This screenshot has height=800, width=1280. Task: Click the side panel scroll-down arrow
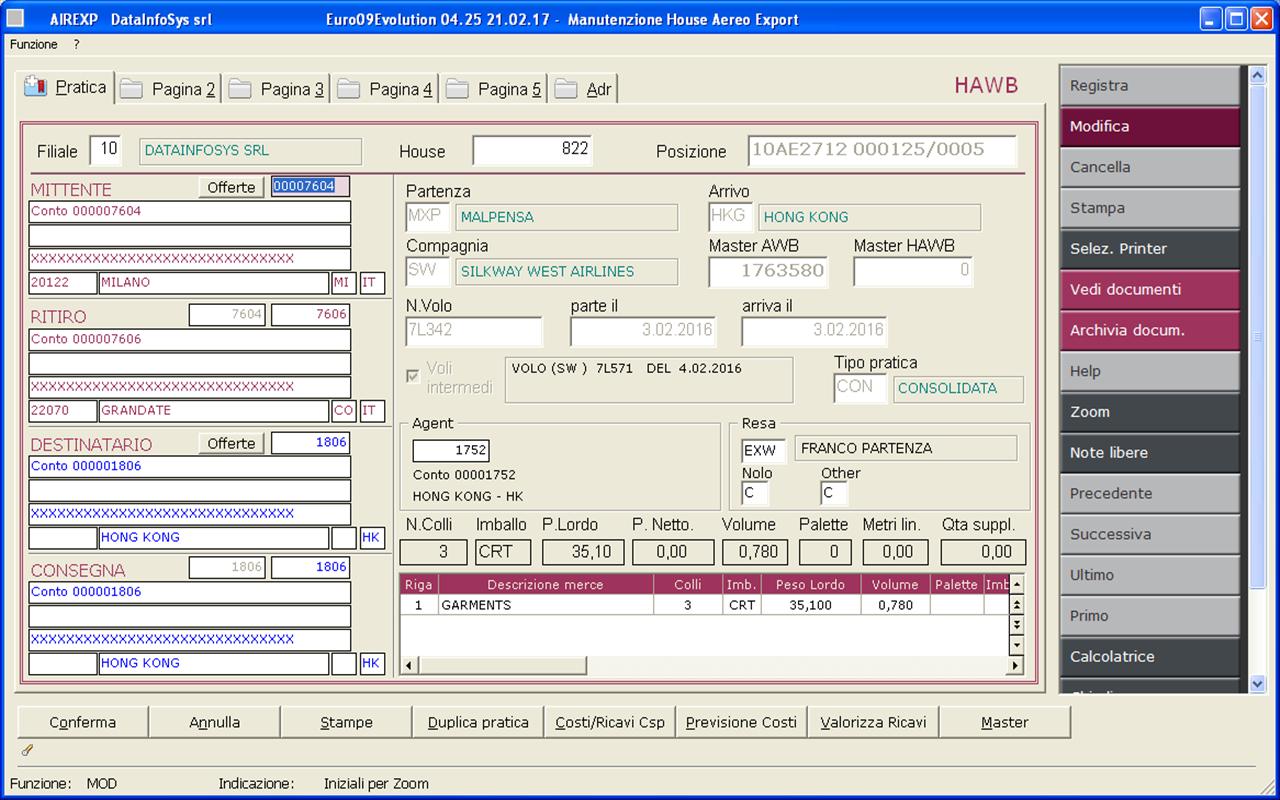point(1258,684)
